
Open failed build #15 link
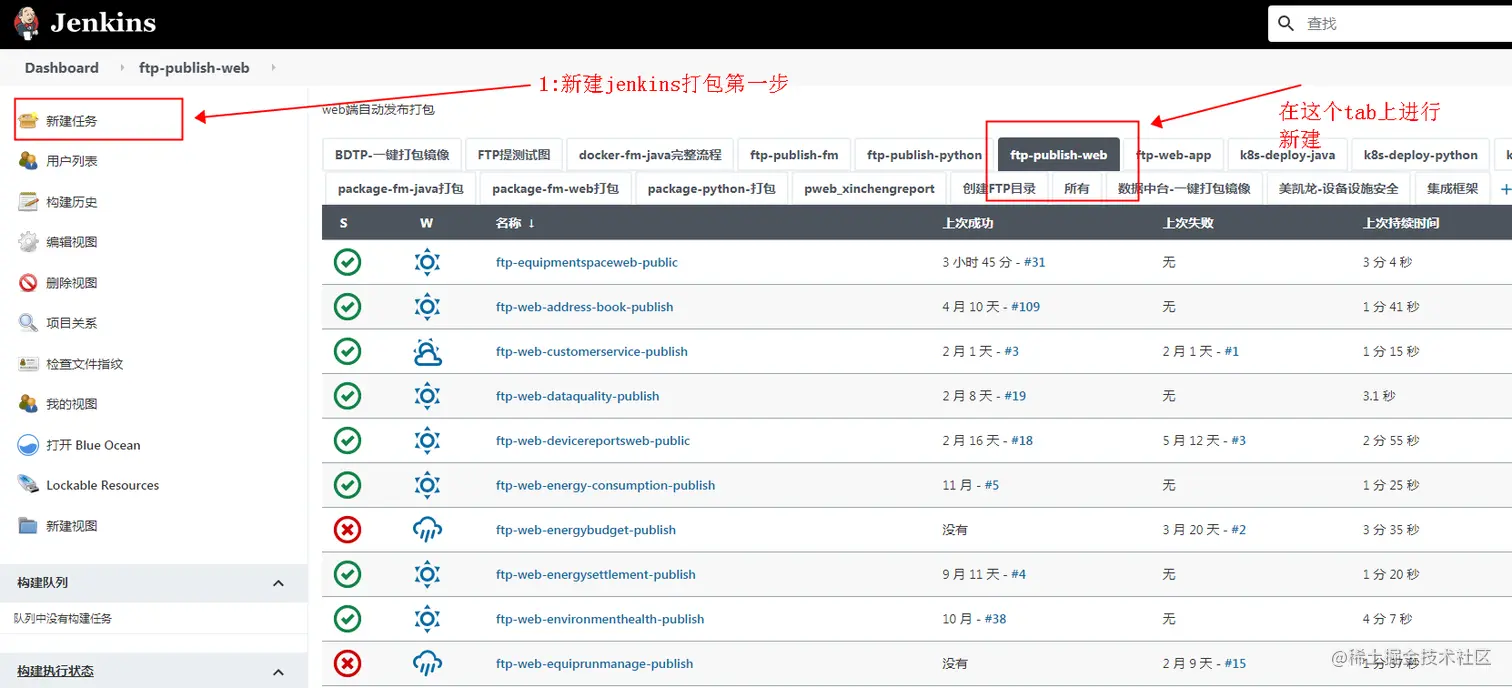click(1235, 663)
